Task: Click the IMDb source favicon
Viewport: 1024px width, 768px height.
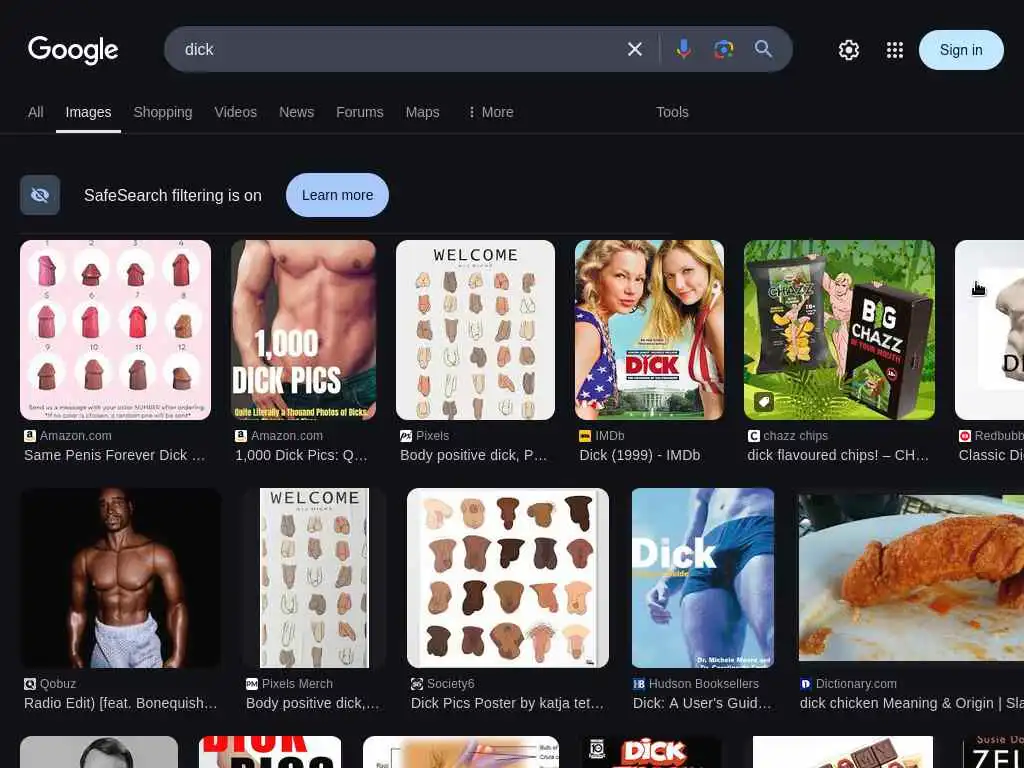Action: (x=585, y=436)
